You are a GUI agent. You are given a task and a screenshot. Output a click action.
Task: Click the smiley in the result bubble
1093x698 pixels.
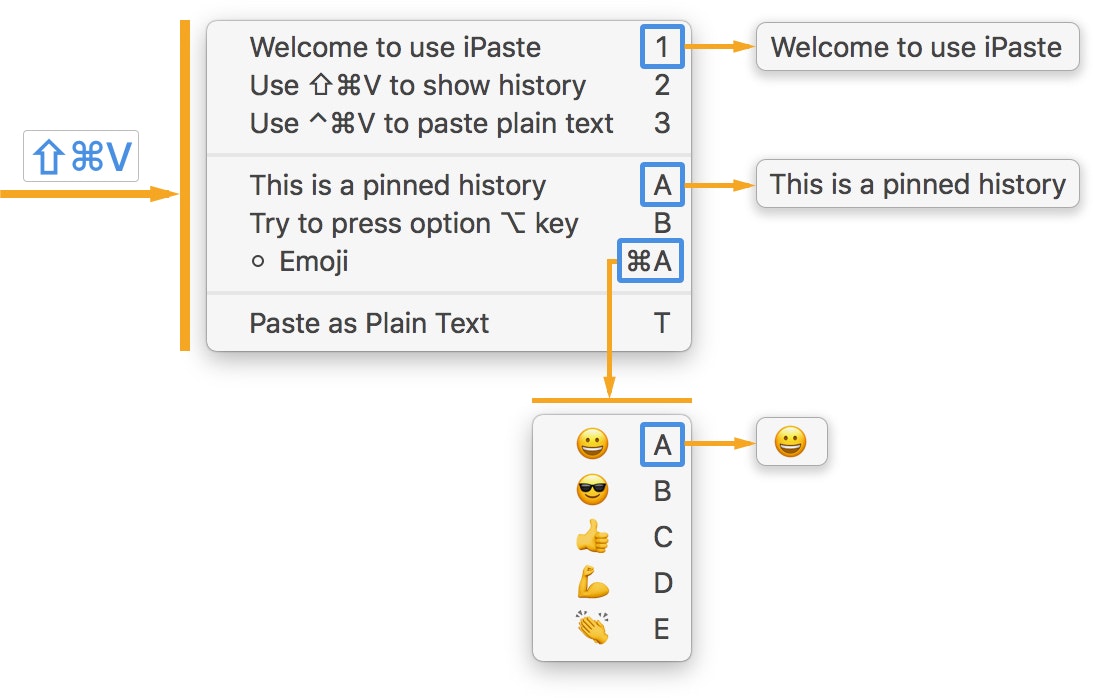coord(791,442)
